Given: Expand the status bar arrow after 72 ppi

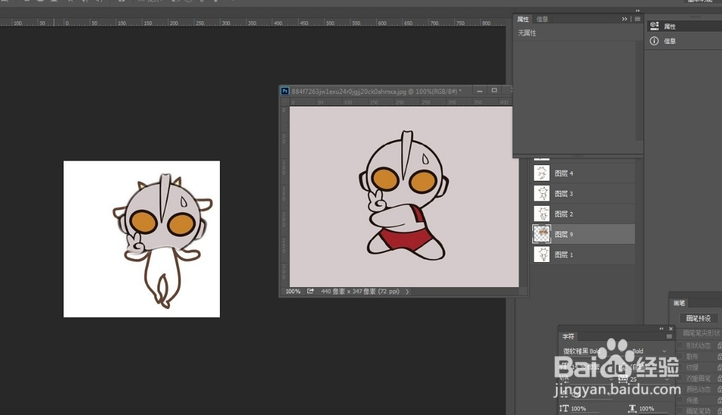Looking at the screenshot, I should (407, 292).
